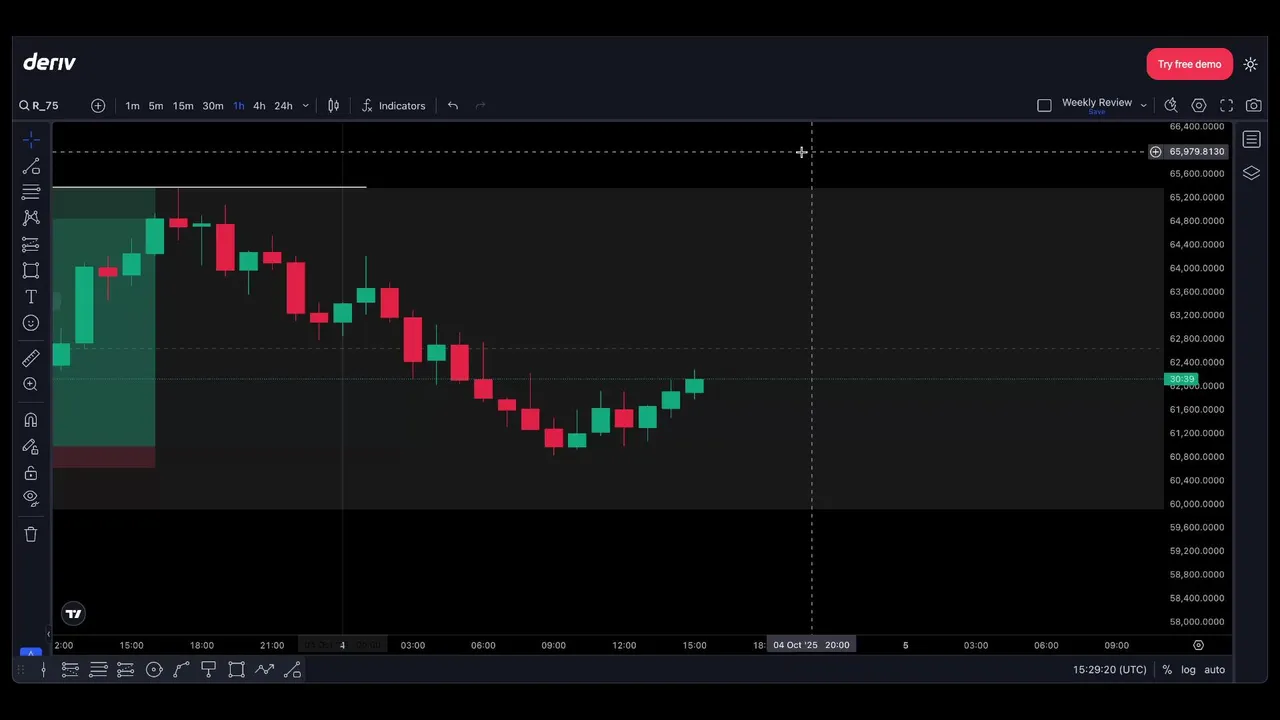Toggle light/dark theme sun icon
The height and width of the screenshot is (720, 1280).
(x=1250, y=64)
